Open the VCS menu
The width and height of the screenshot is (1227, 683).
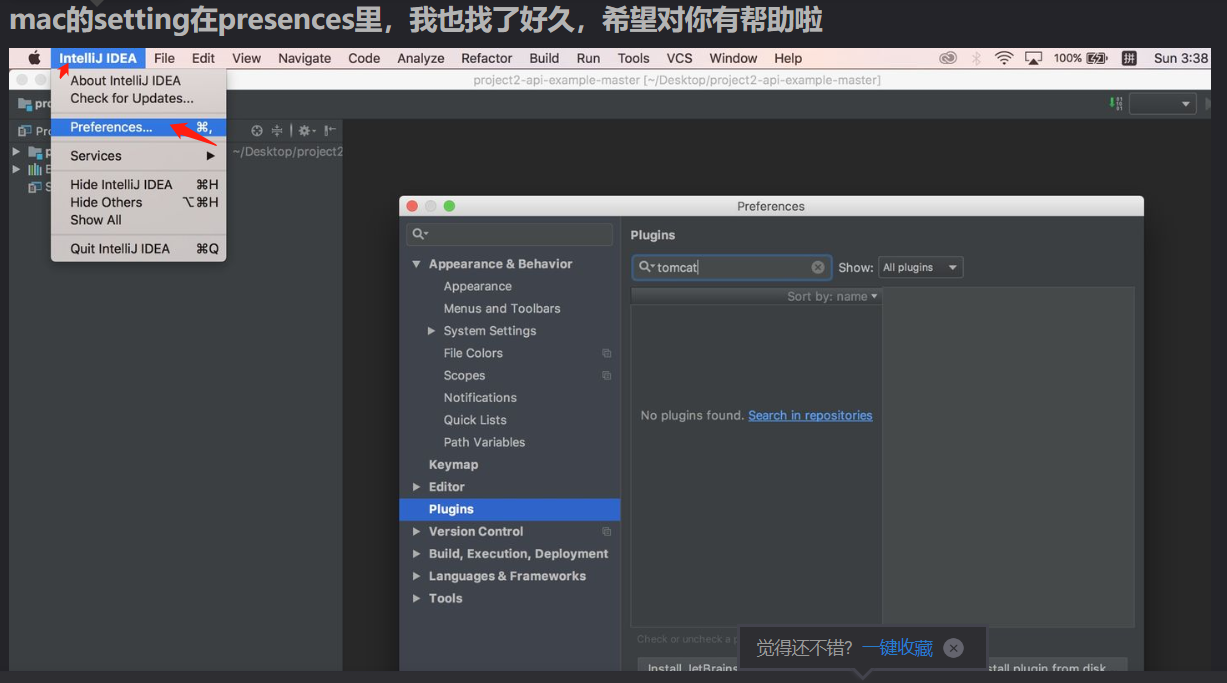[x=680, y=58]
